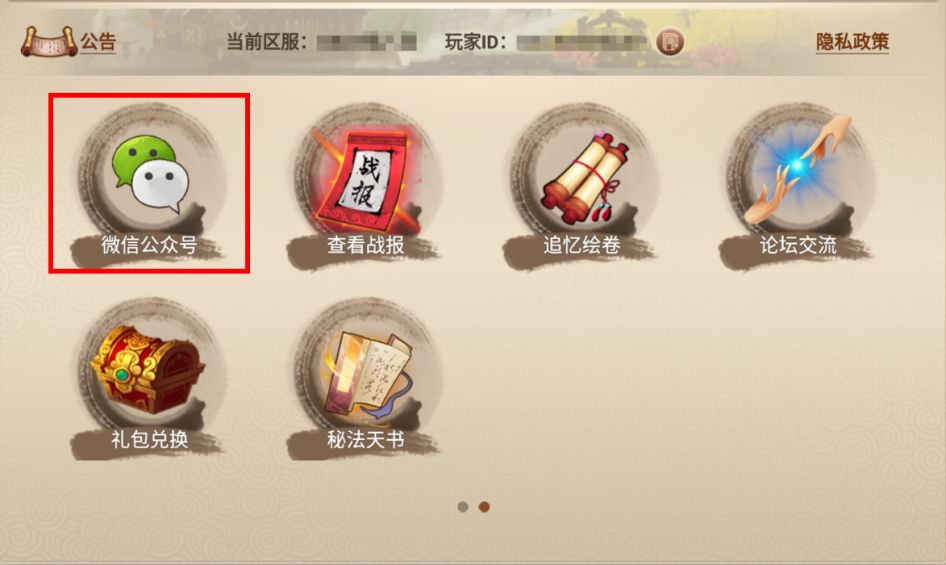Select the second highlighted page dot
The image size is (946, 565).
(x=484, y=506)
